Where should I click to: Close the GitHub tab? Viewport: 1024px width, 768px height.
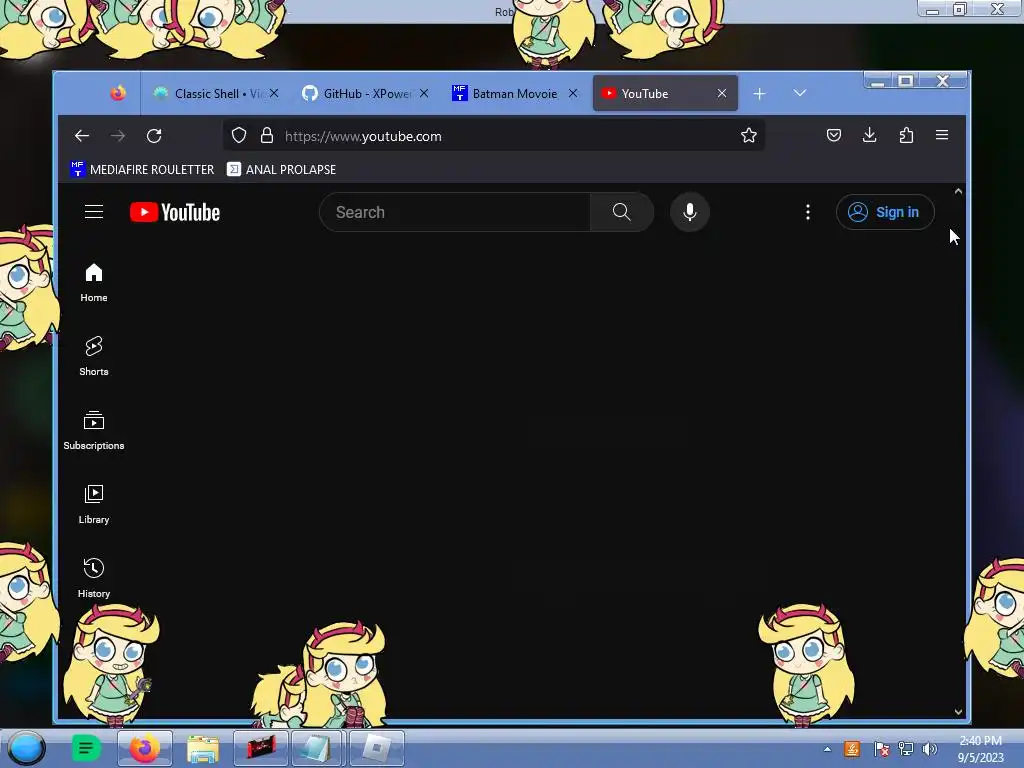pyautogui.click(x=424, y=93)
